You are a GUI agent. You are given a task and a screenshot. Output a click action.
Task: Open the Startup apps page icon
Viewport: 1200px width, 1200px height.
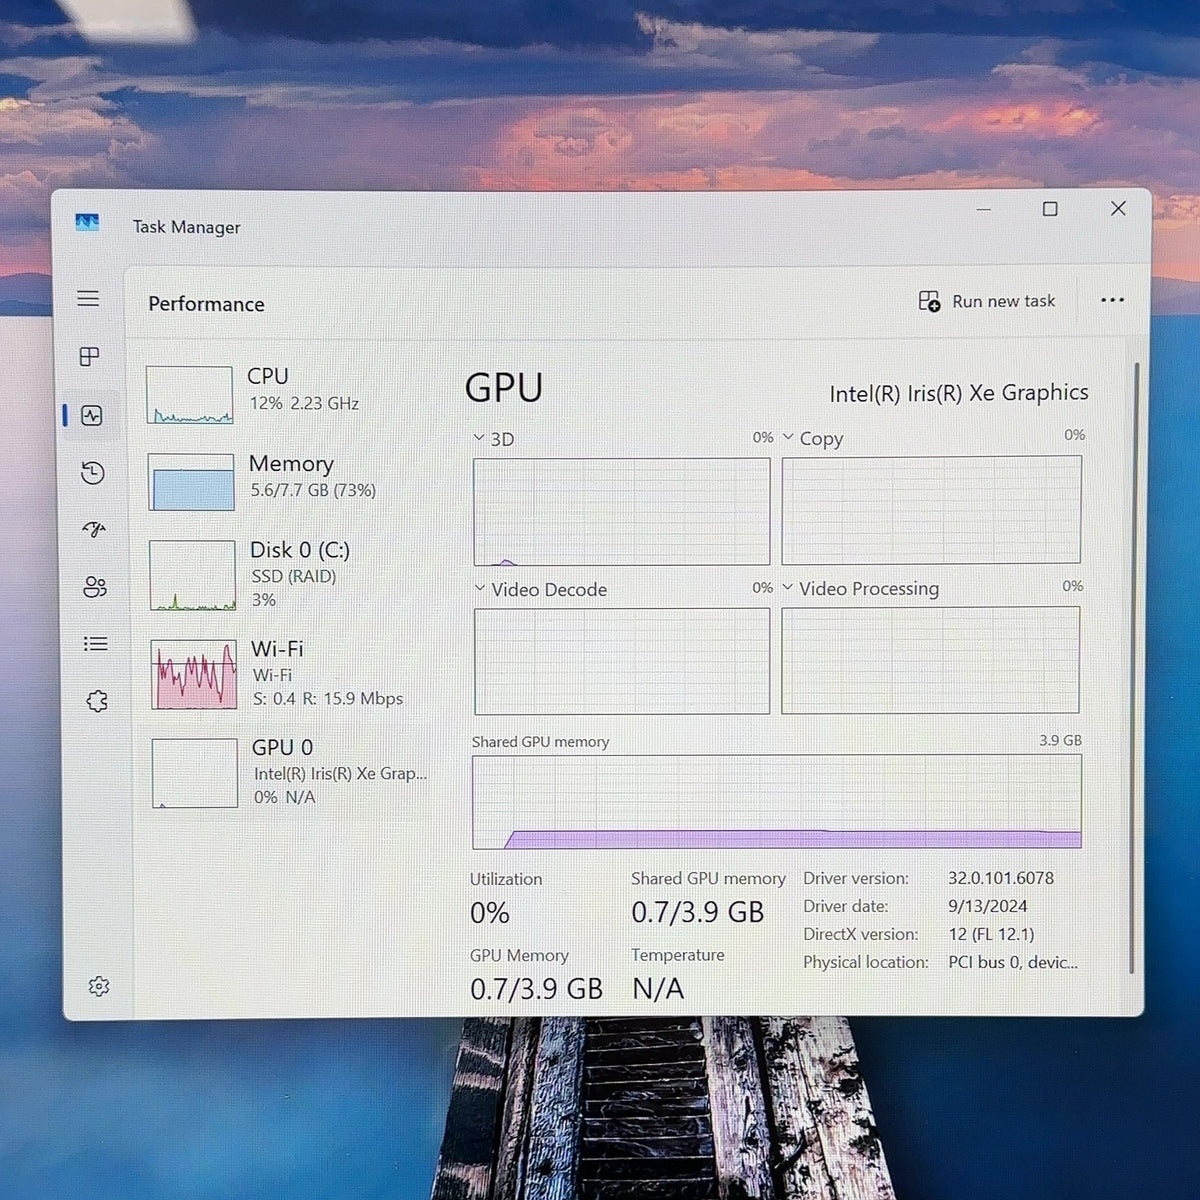click(x=94, y=529)
